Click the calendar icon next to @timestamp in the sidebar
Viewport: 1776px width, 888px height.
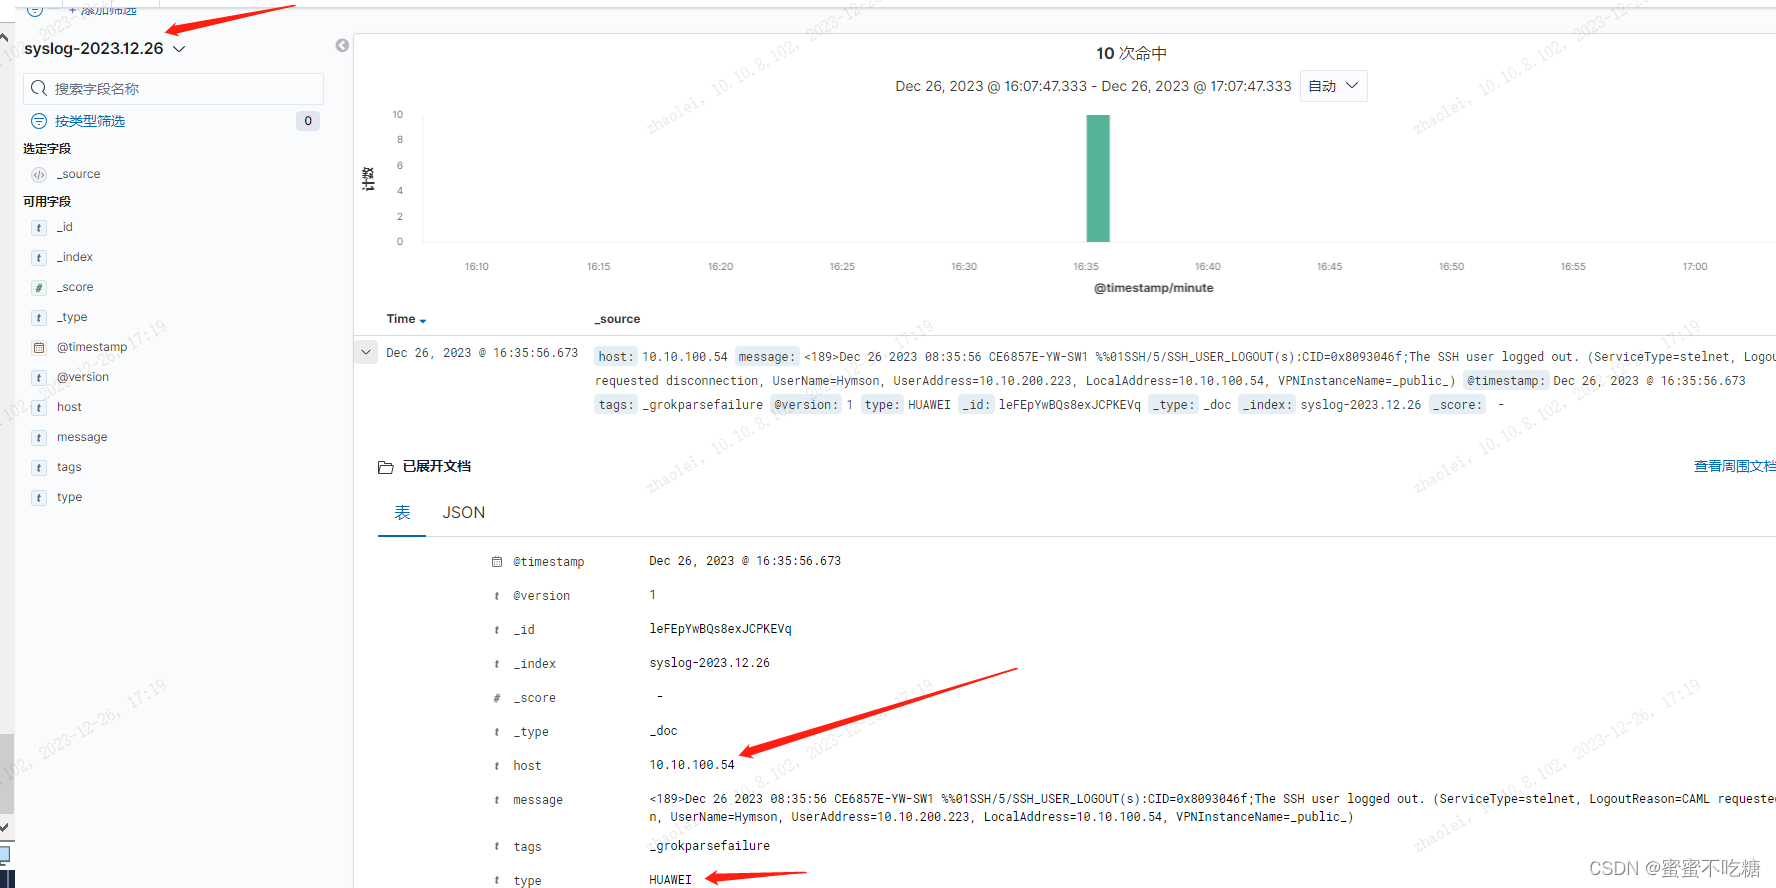click(x=39, y=348)
